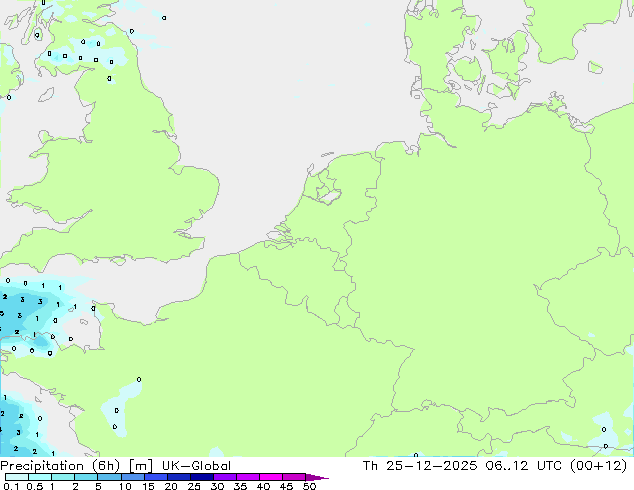The height and width of the screenshot is (490, 634).
Task: Click the Denmark Jutland peninsula
Action: (431, 45)
